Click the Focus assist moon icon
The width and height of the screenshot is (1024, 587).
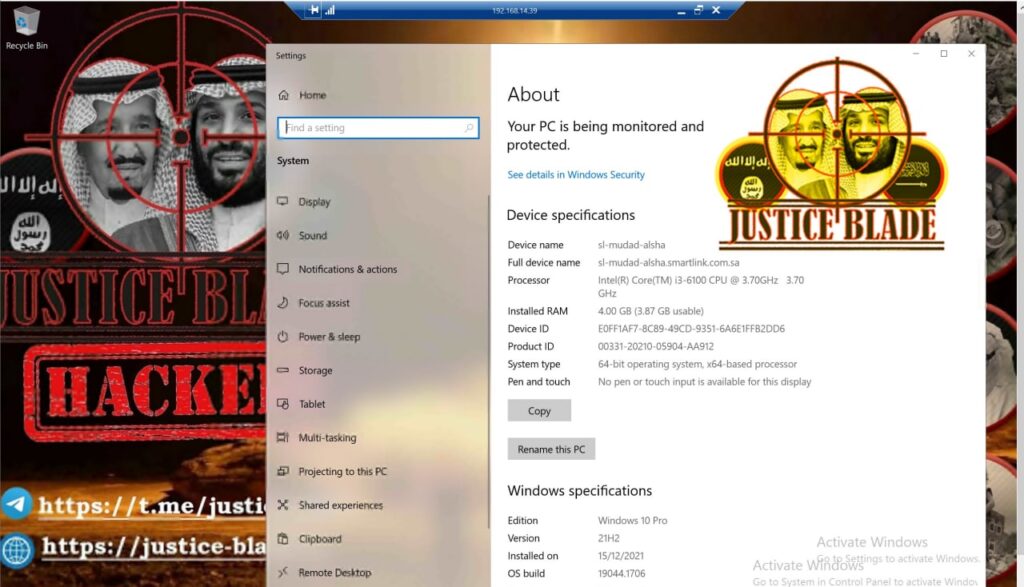click(x=283, y=302)
